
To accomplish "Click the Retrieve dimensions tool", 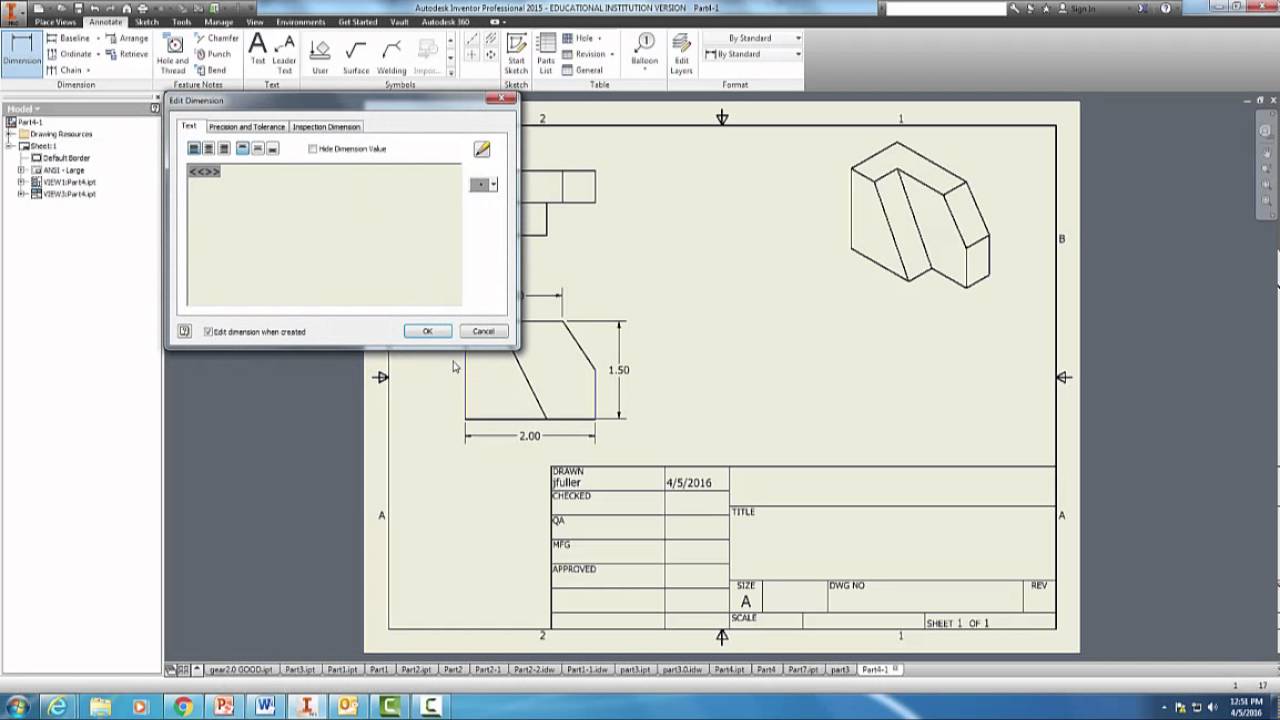I will [x=126, y=54].
